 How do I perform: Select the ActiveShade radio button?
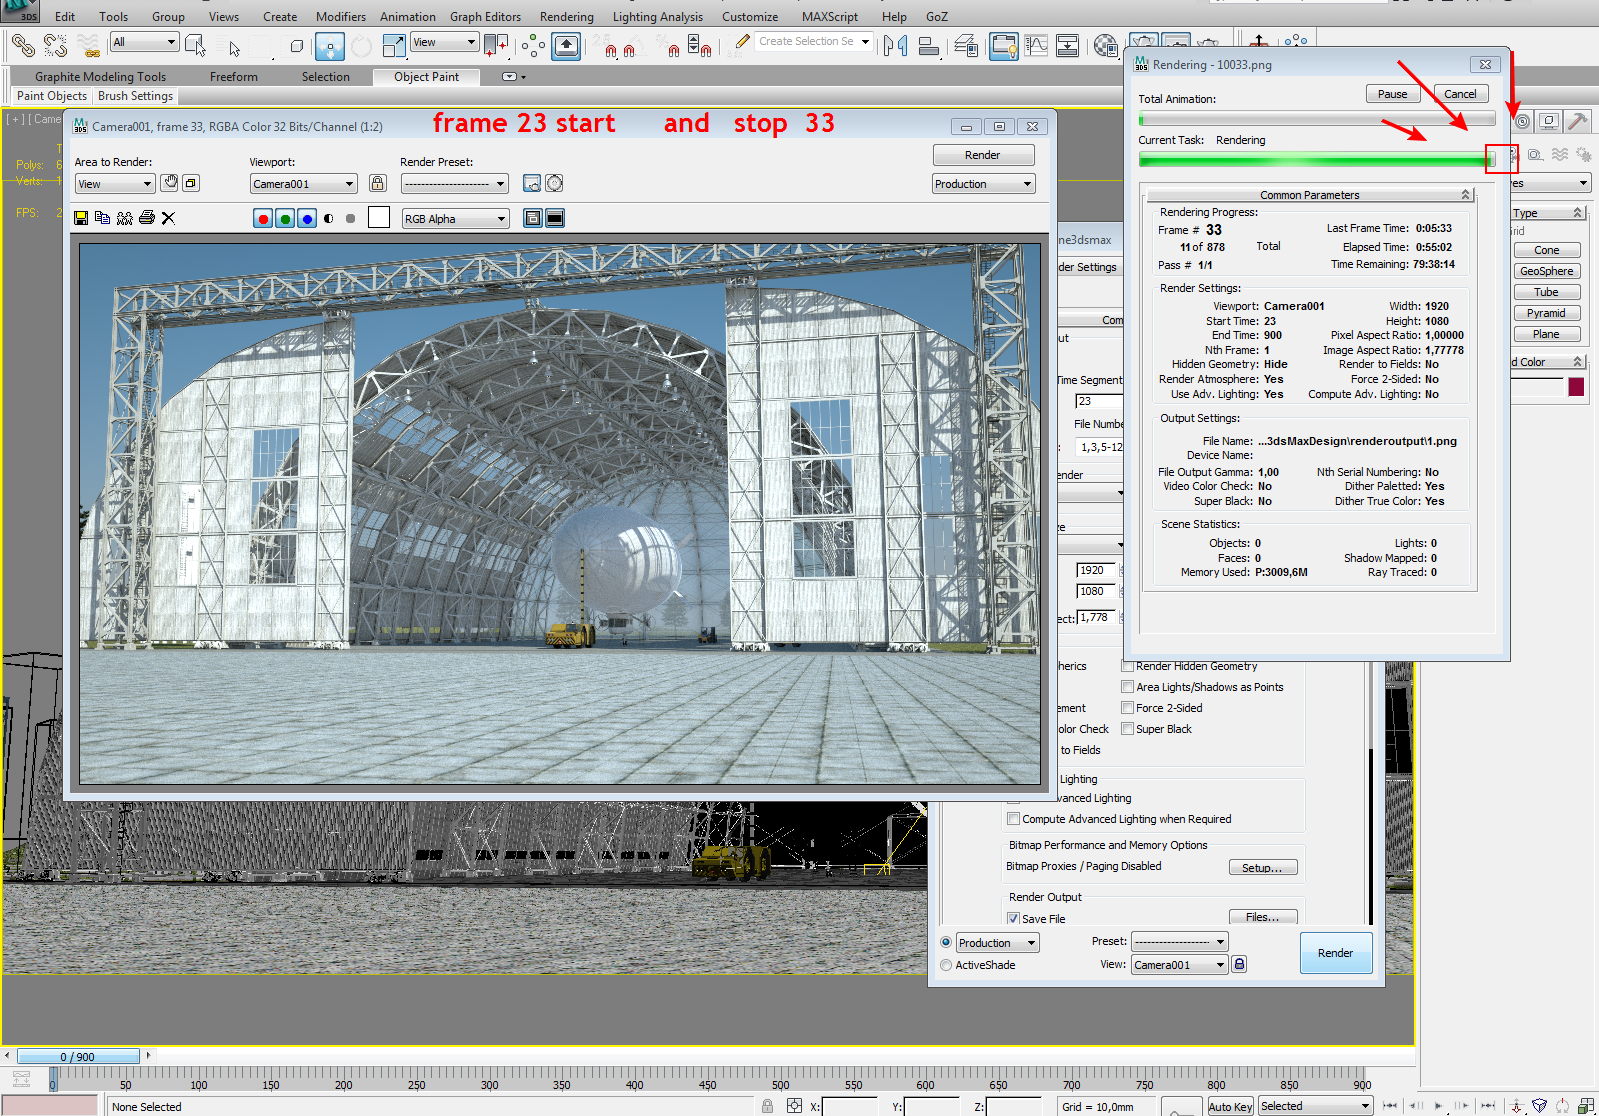[x=946, y=965]
